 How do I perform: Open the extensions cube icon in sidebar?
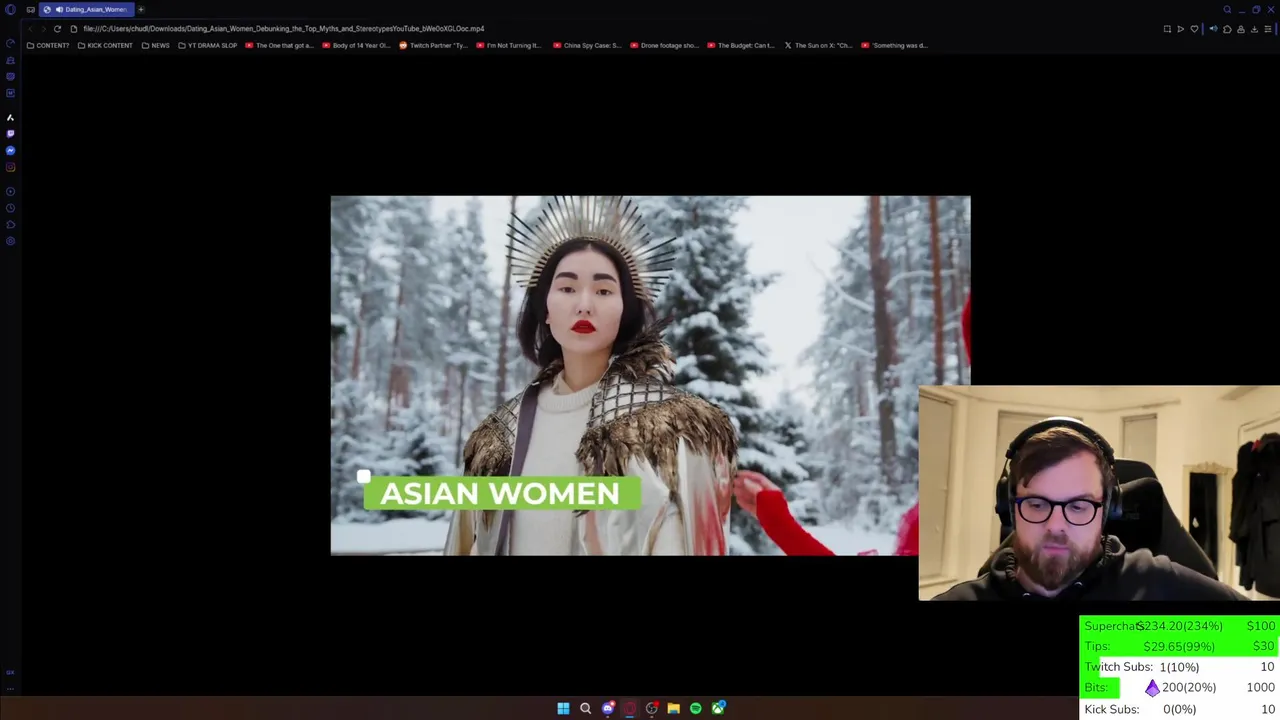click(x=10, y=224)
